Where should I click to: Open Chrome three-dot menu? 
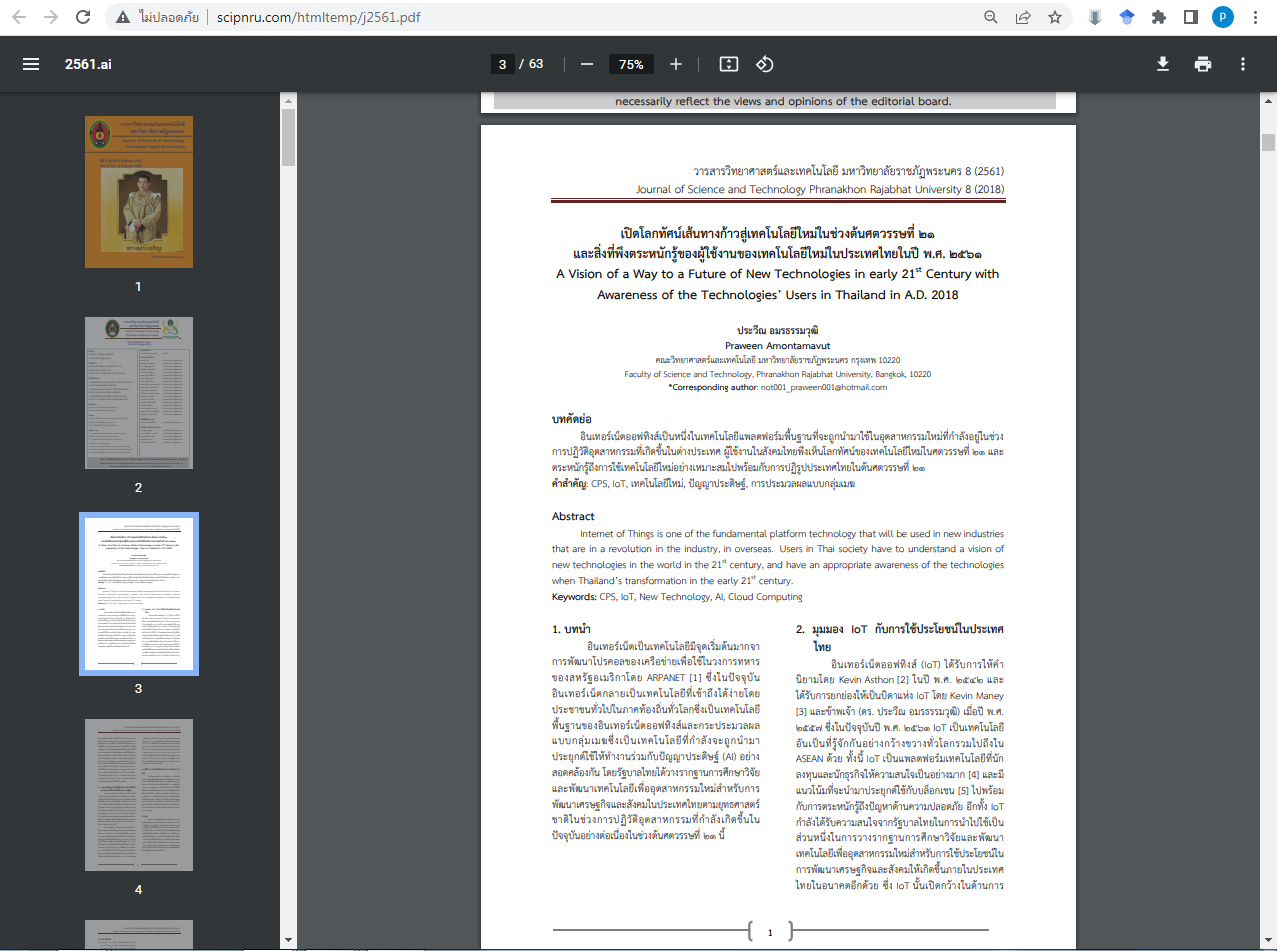[1254, 17]
